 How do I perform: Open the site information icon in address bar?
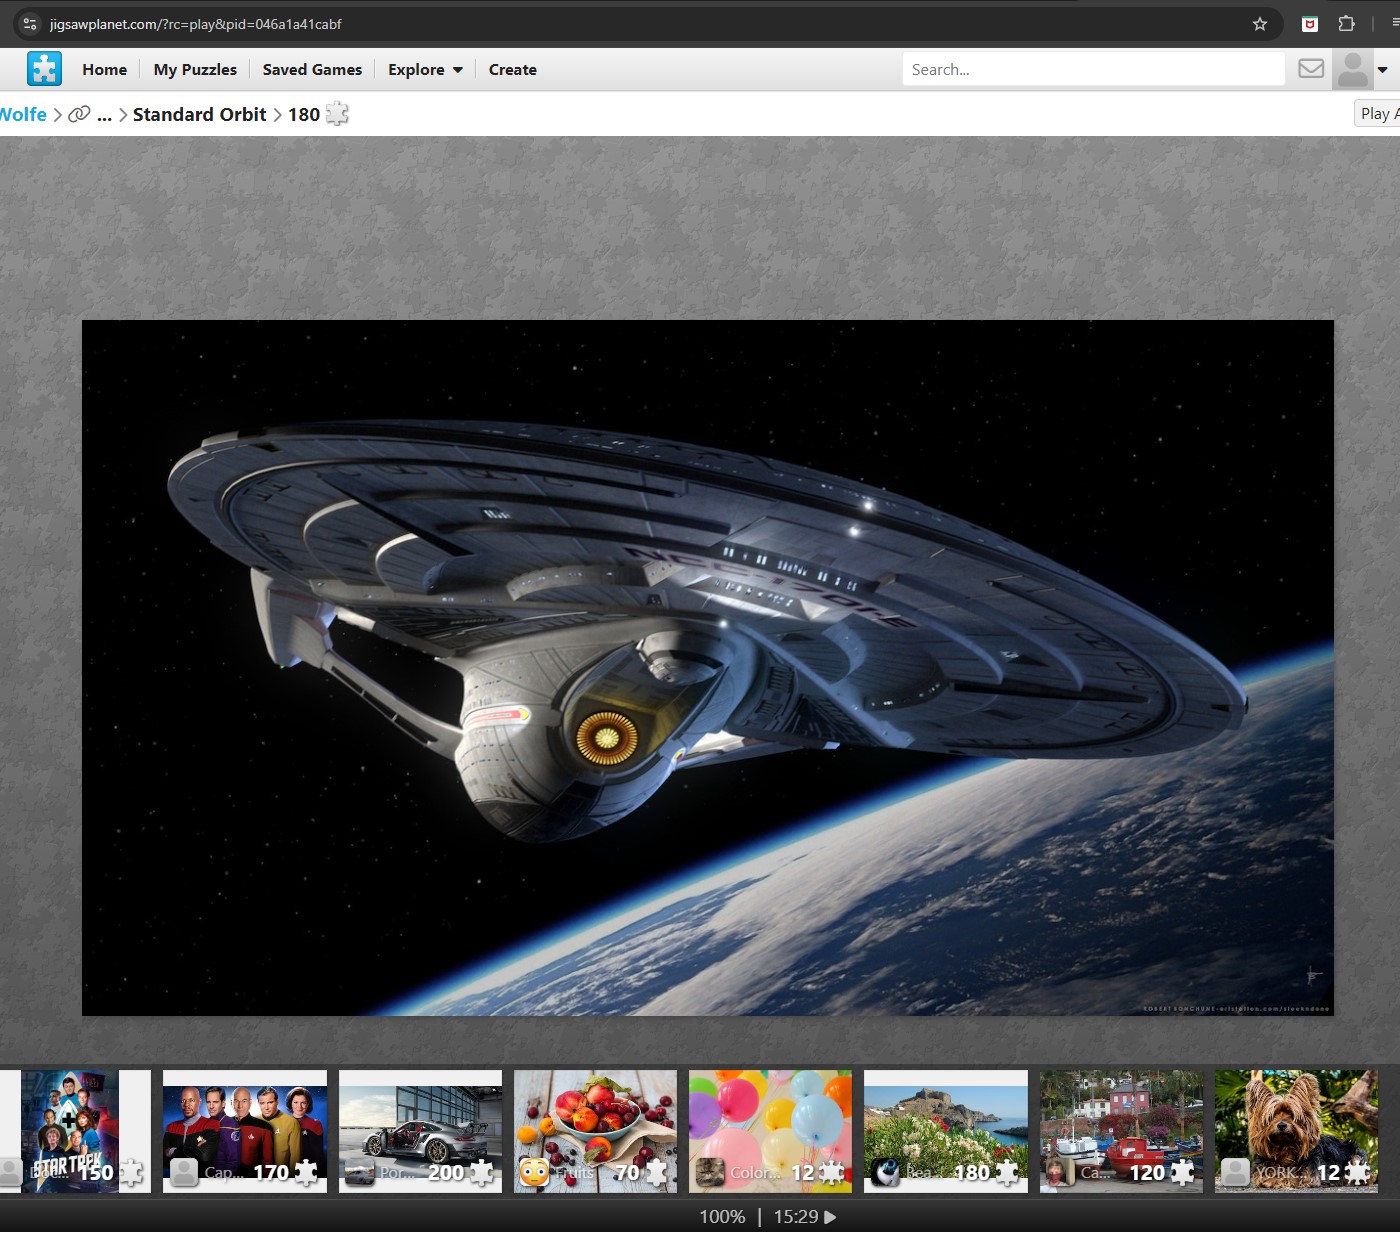click(30, 24)
